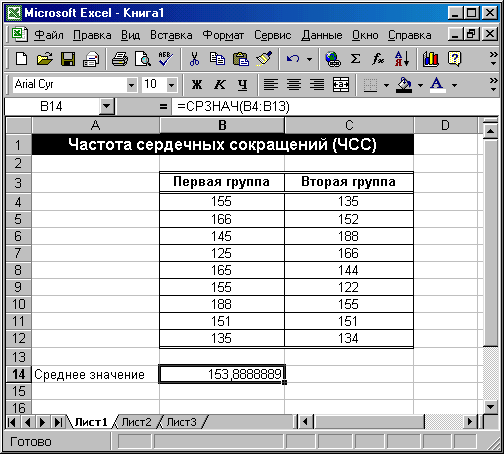Image resolution: width=504 pixels, height=454 pixels.
Task: Select row 14 header
Action: pos(19,374)
